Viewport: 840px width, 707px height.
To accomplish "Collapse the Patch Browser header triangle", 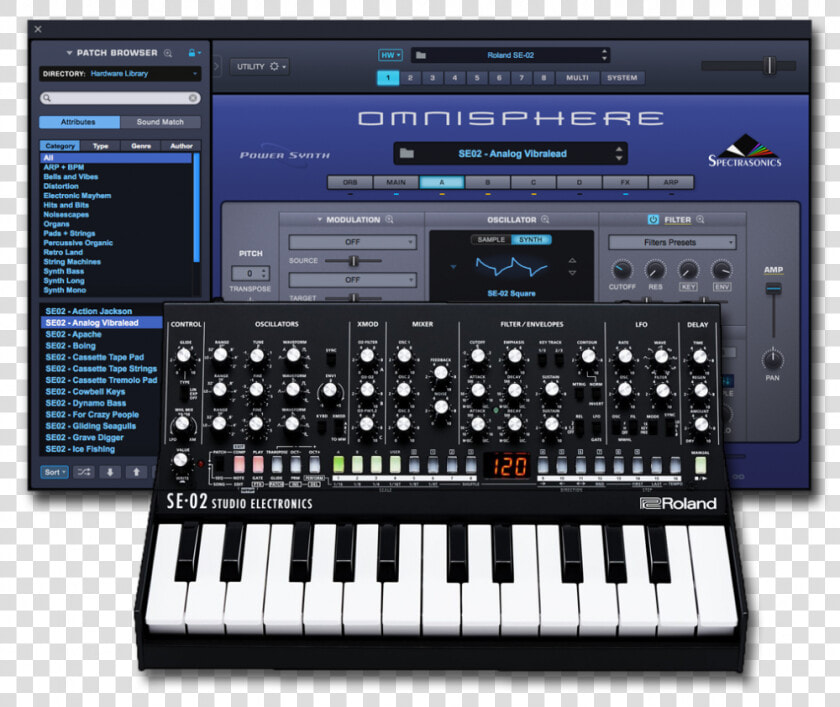I will click(x=69, y=53).
